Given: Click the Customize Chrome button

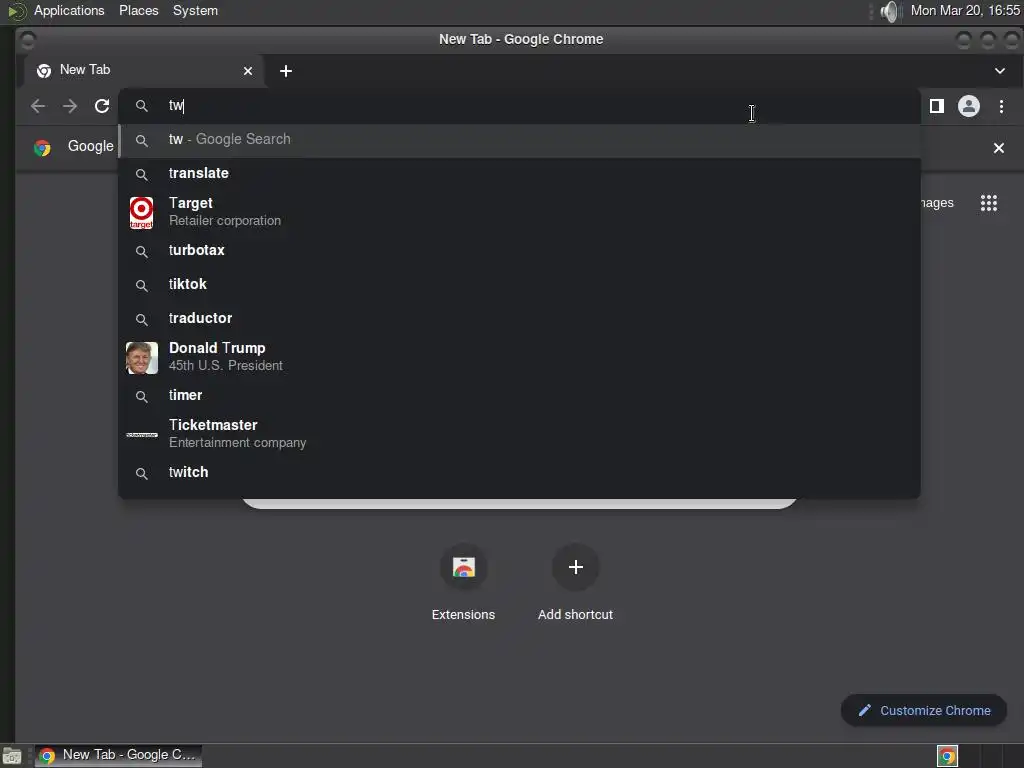Looking at the screenshot, I should click(923, 711).
